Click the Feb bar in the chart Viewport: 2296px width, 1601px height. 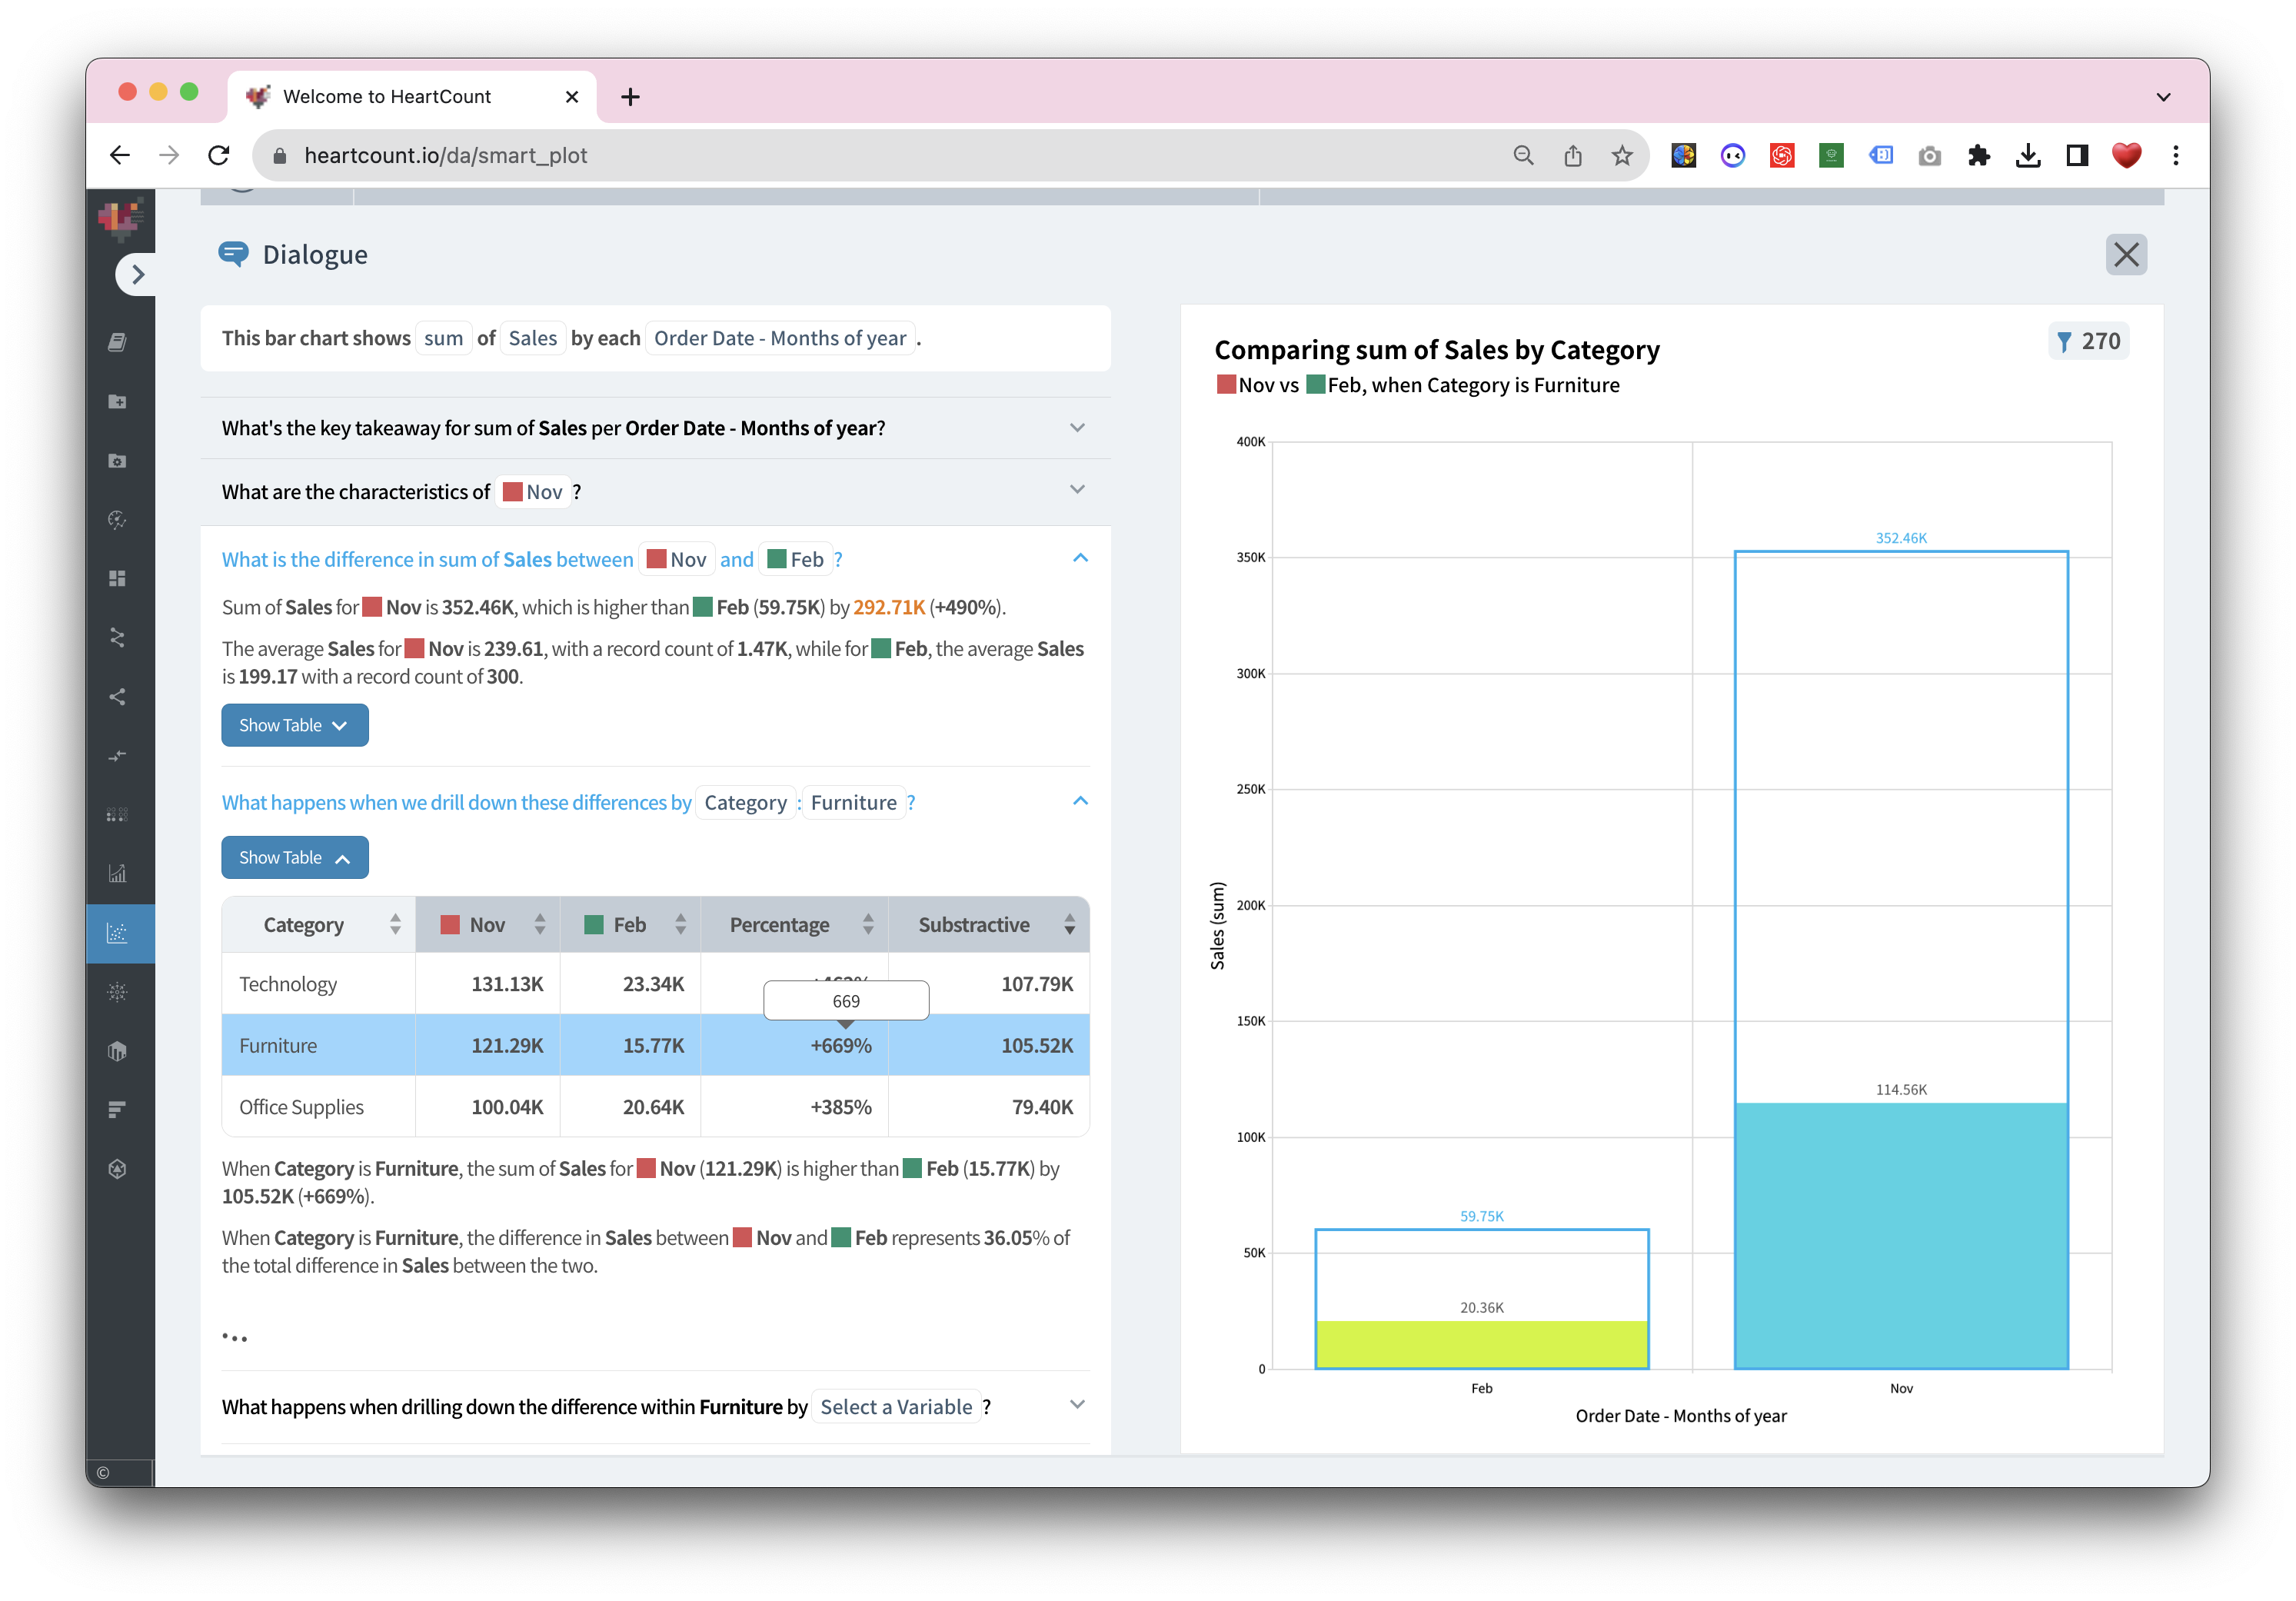[x=1481, y=1299]
